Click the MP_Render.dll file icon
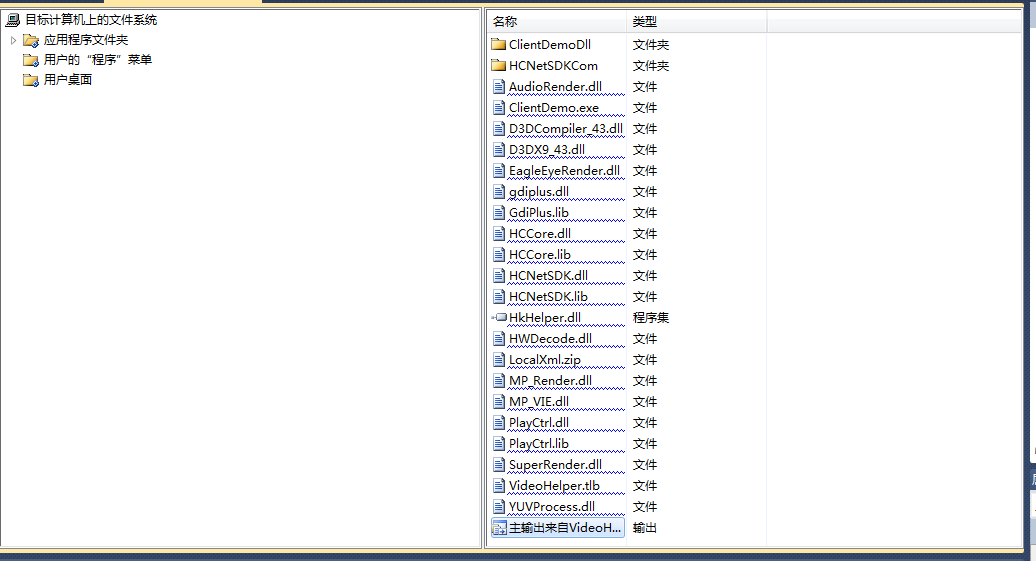 [x=499, y=381]
